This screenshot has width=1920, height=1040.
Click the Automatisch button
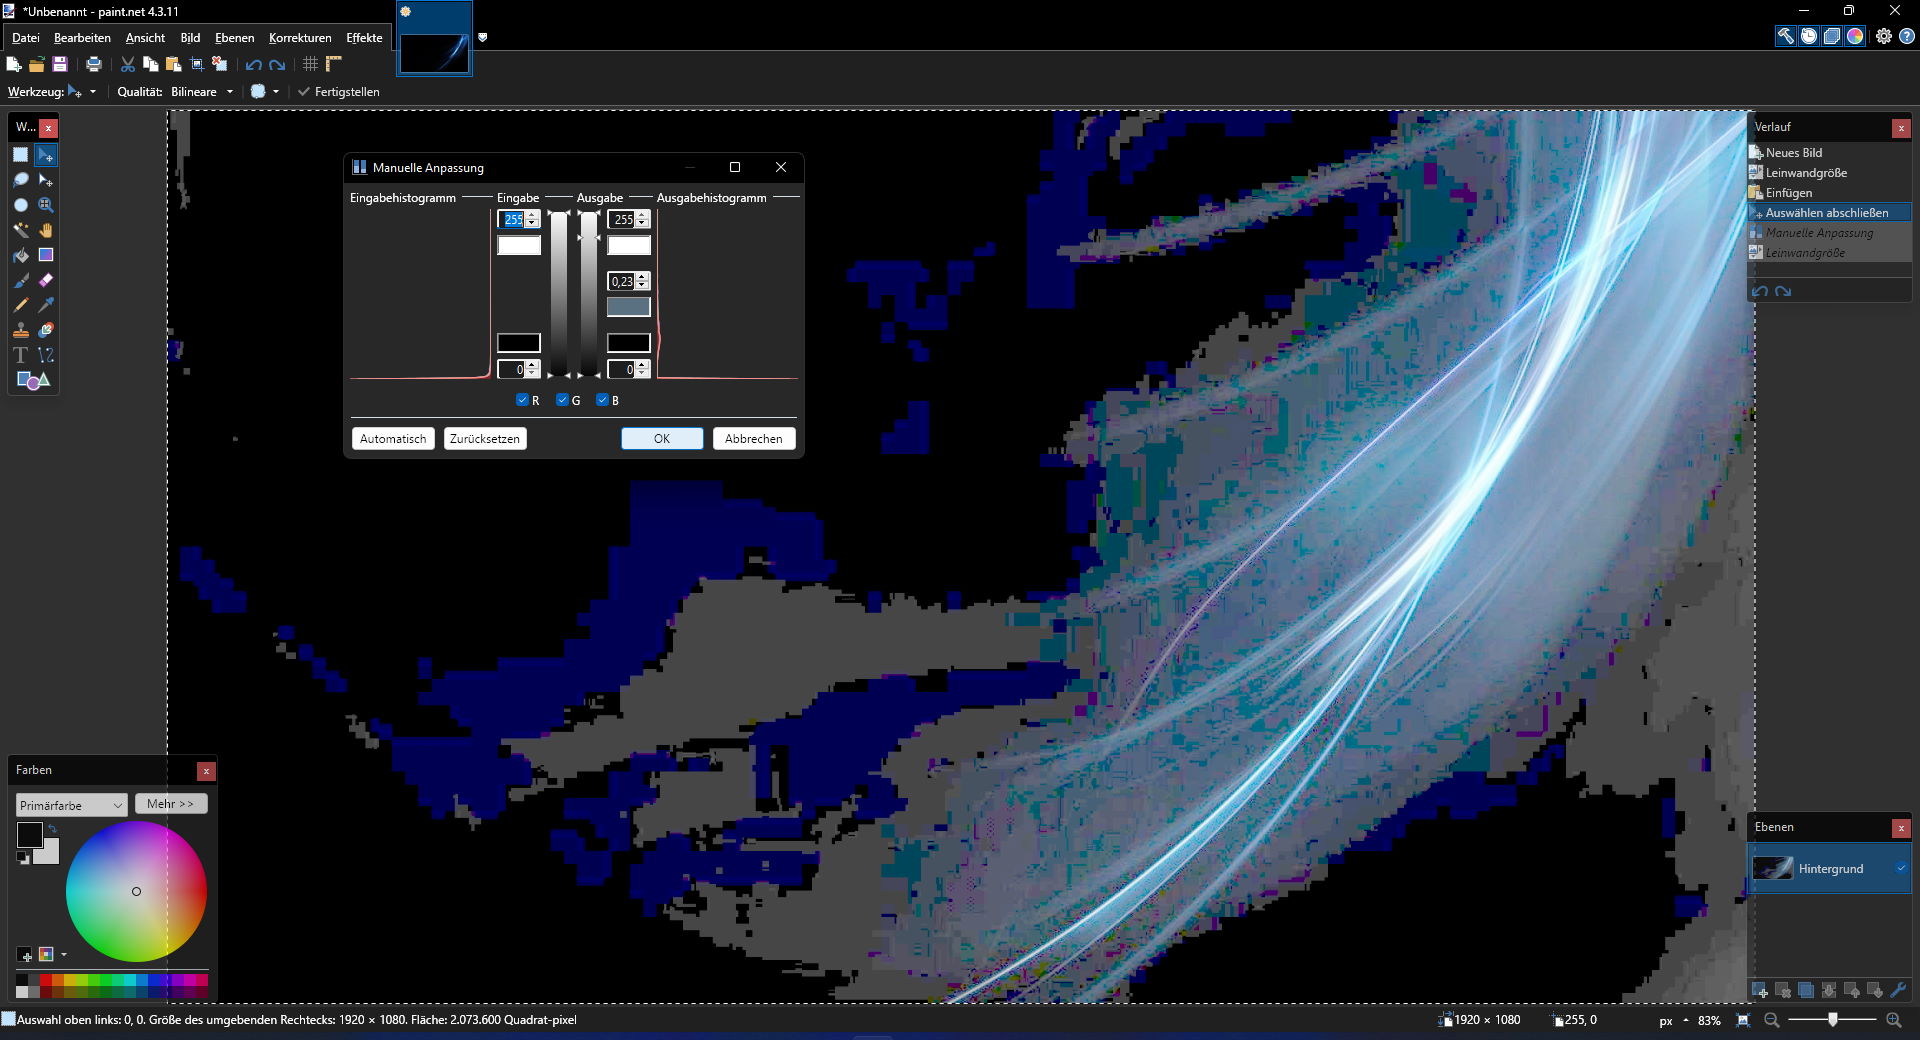tap(393, 439)
